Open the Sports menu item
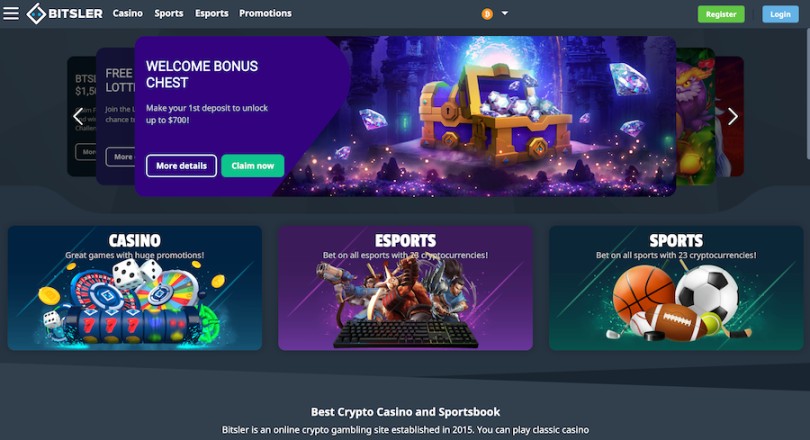Viewport: 810px width, 440px height. [x=169, y=13]
